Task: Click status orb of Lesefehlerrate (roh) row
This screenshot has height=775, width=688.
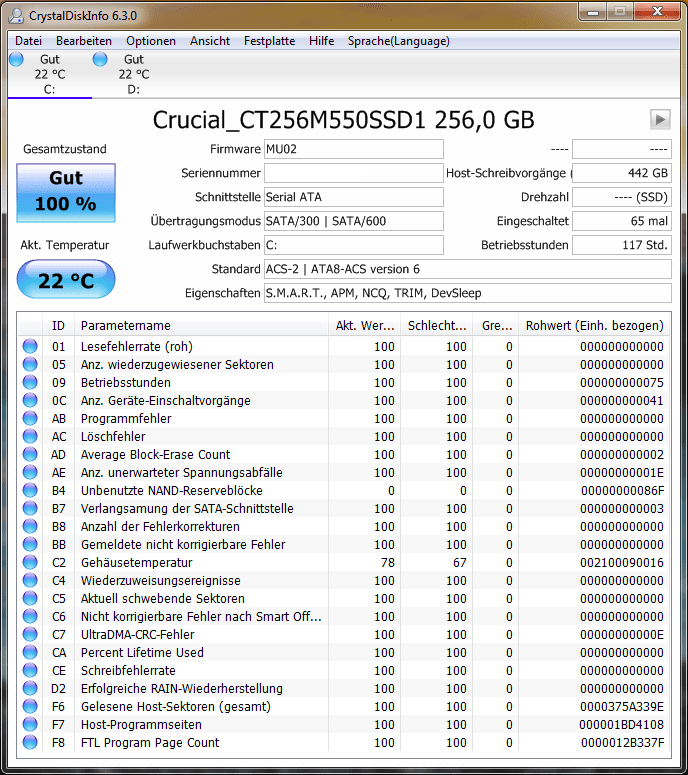Action: [30, 346]
